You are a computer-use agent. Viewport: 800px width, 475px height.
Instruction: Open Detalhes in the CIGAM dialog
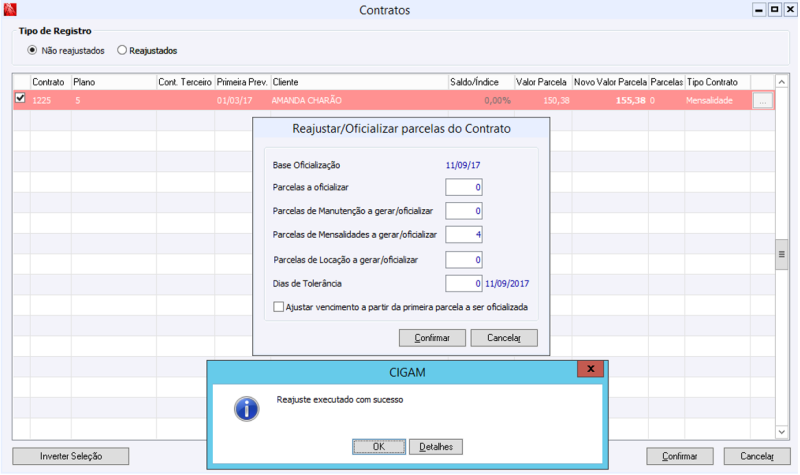click(x=436, y=447)
